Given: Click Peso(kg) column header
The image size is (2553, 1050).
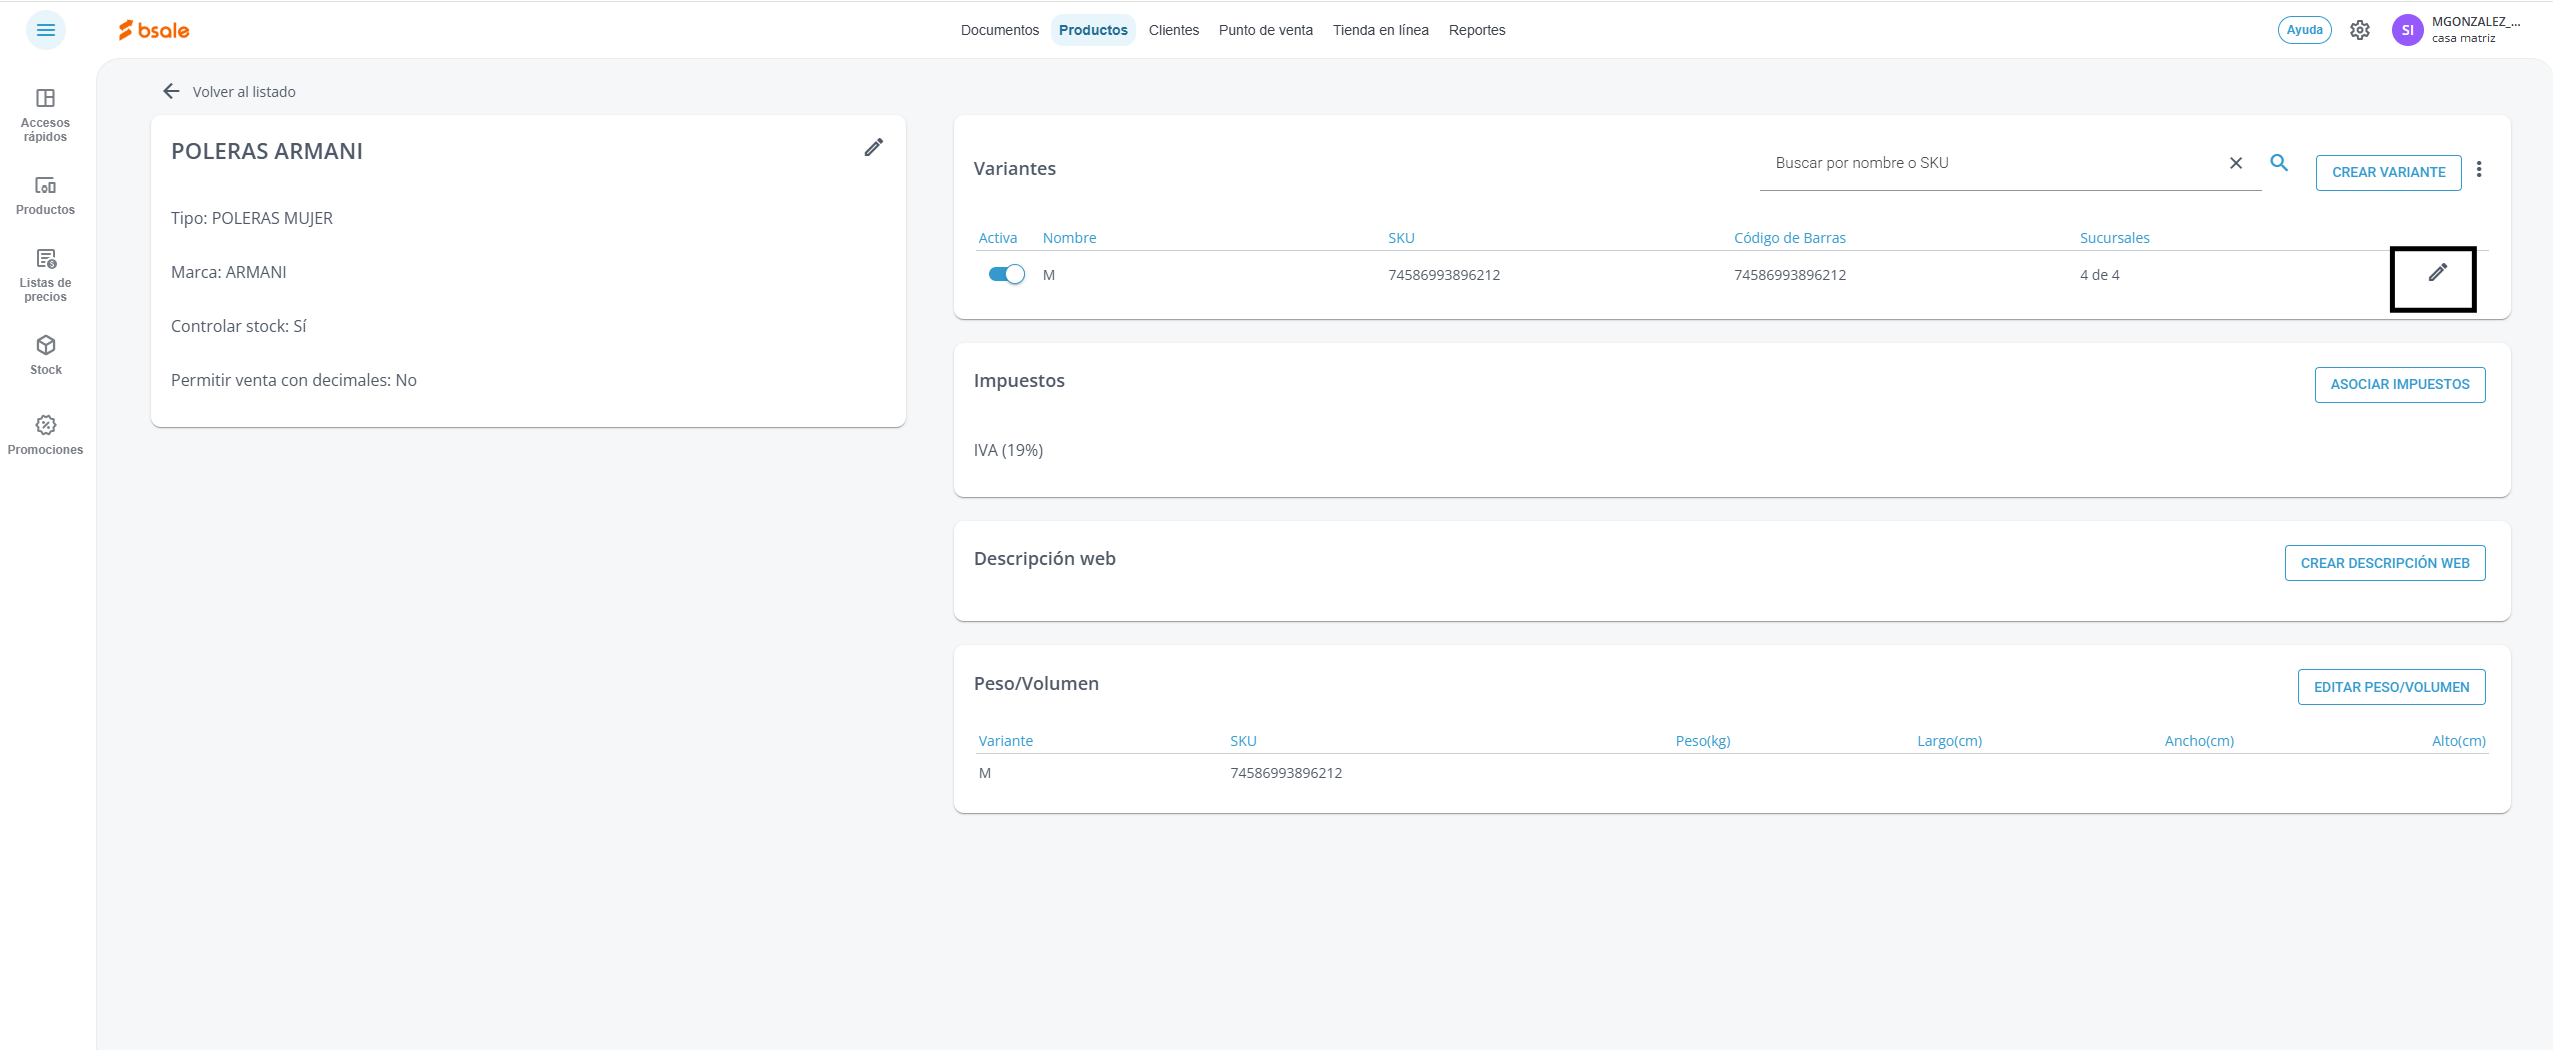Looking at the screenshot, I should 1703,741.
